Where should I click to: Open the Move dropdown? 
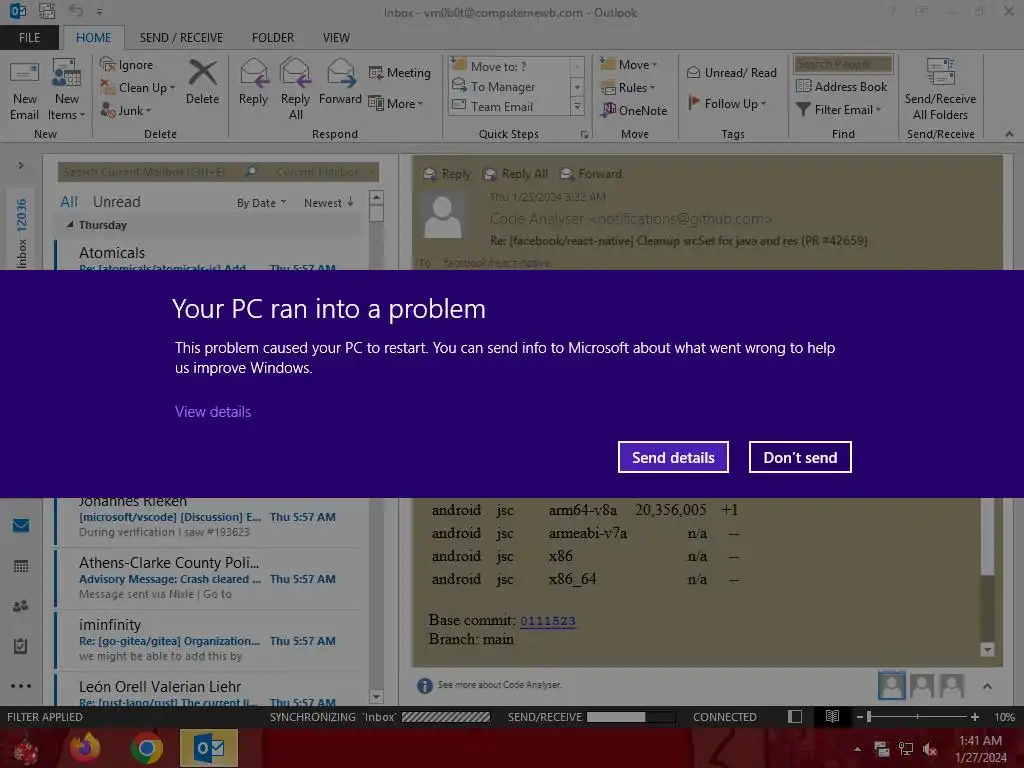(630, 64)
